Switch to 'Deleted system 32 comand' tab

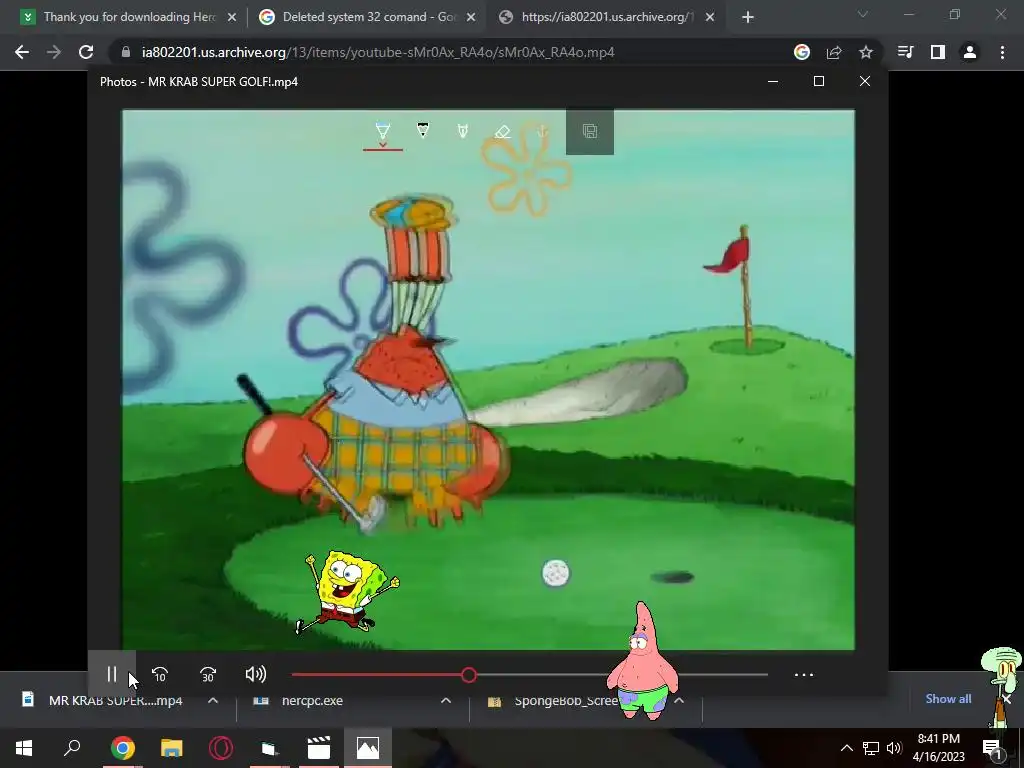pos(369,17)
